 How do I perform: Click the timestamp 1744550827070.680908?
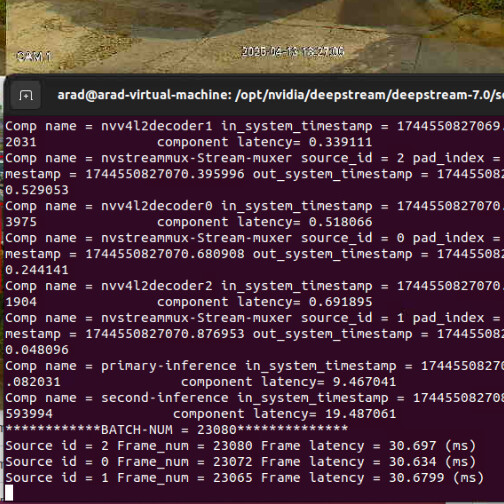coord(165,254)
